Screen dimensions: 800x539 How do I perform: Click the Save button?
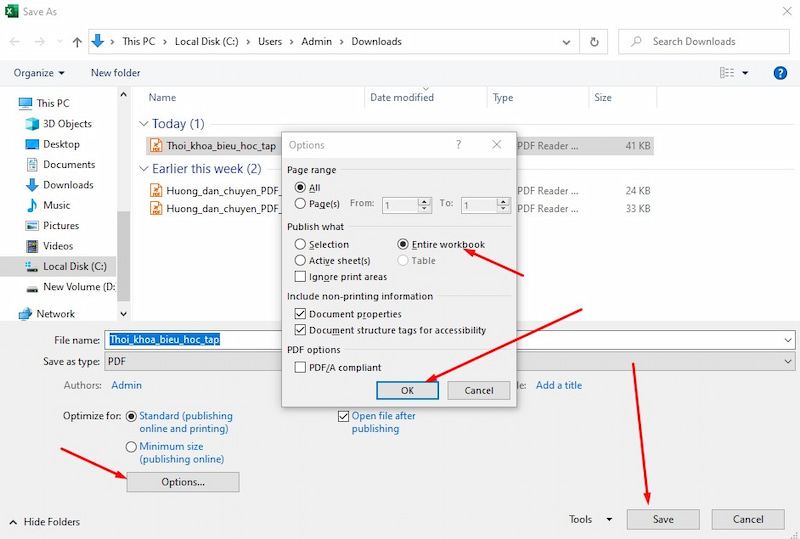click(x=663, y=520)
